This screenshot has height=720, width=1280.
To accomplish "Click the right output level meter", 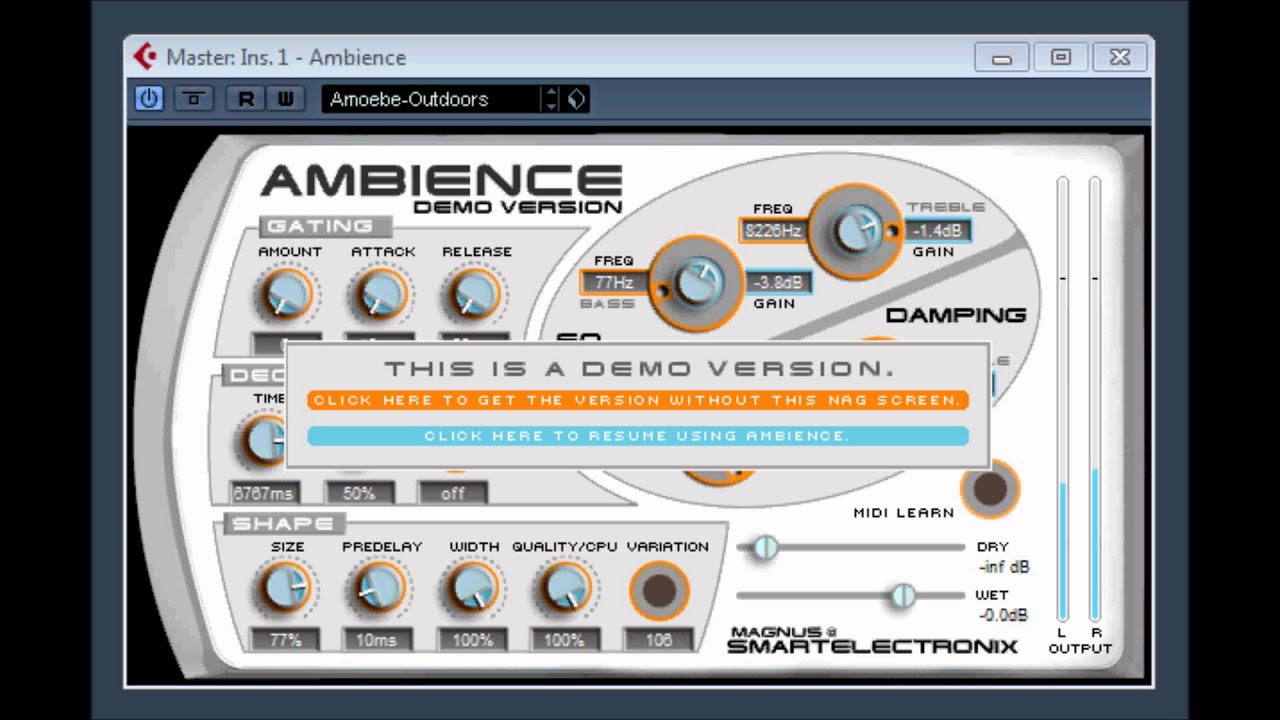I will pyautogui.click(x=1095, y=400).
